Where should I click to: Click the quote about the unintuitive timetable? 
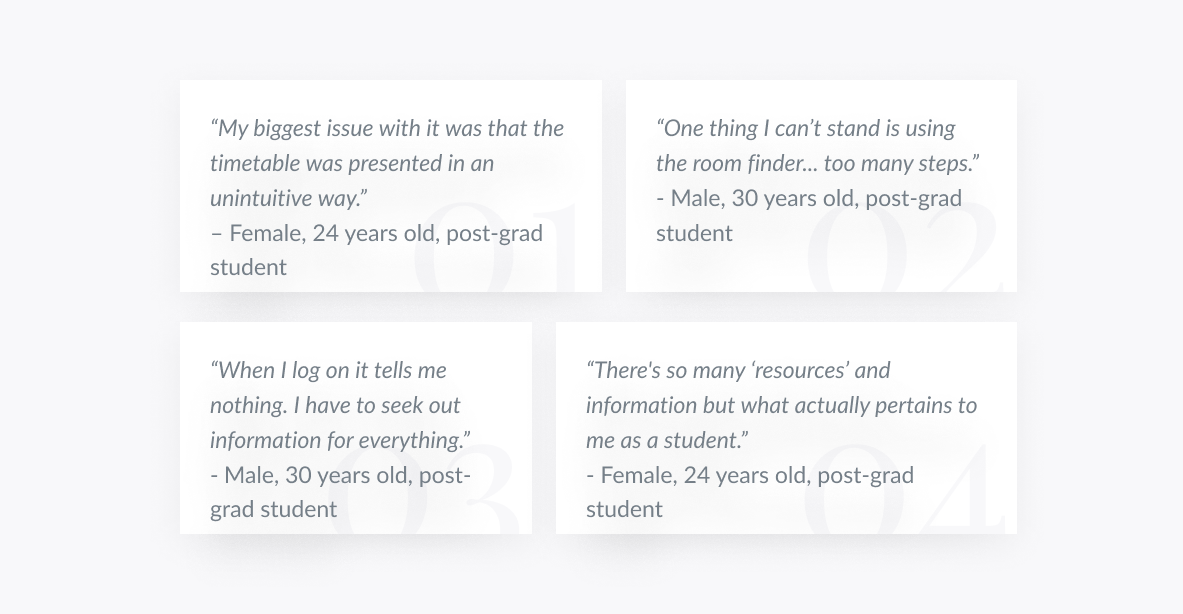click(386, 163)
